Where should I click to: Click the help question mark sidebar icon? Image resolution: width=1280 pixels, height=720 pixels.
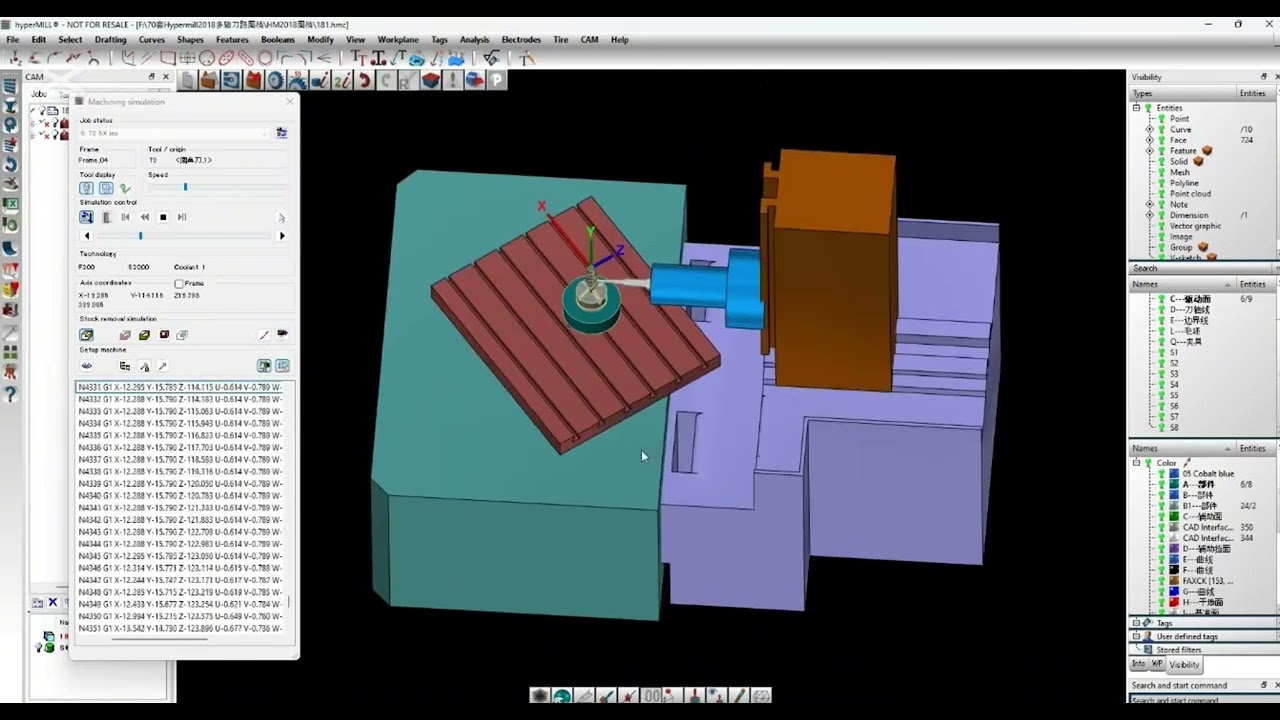tap(10, 396)
